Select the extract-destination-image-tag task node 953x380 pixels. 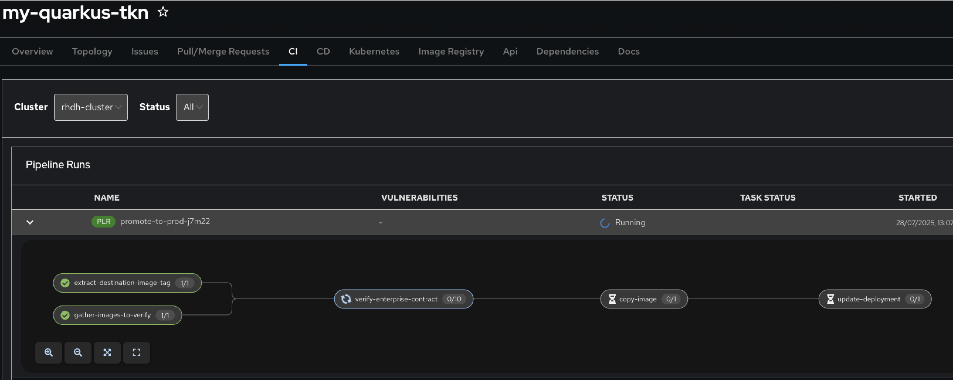[x=127, y=283]
